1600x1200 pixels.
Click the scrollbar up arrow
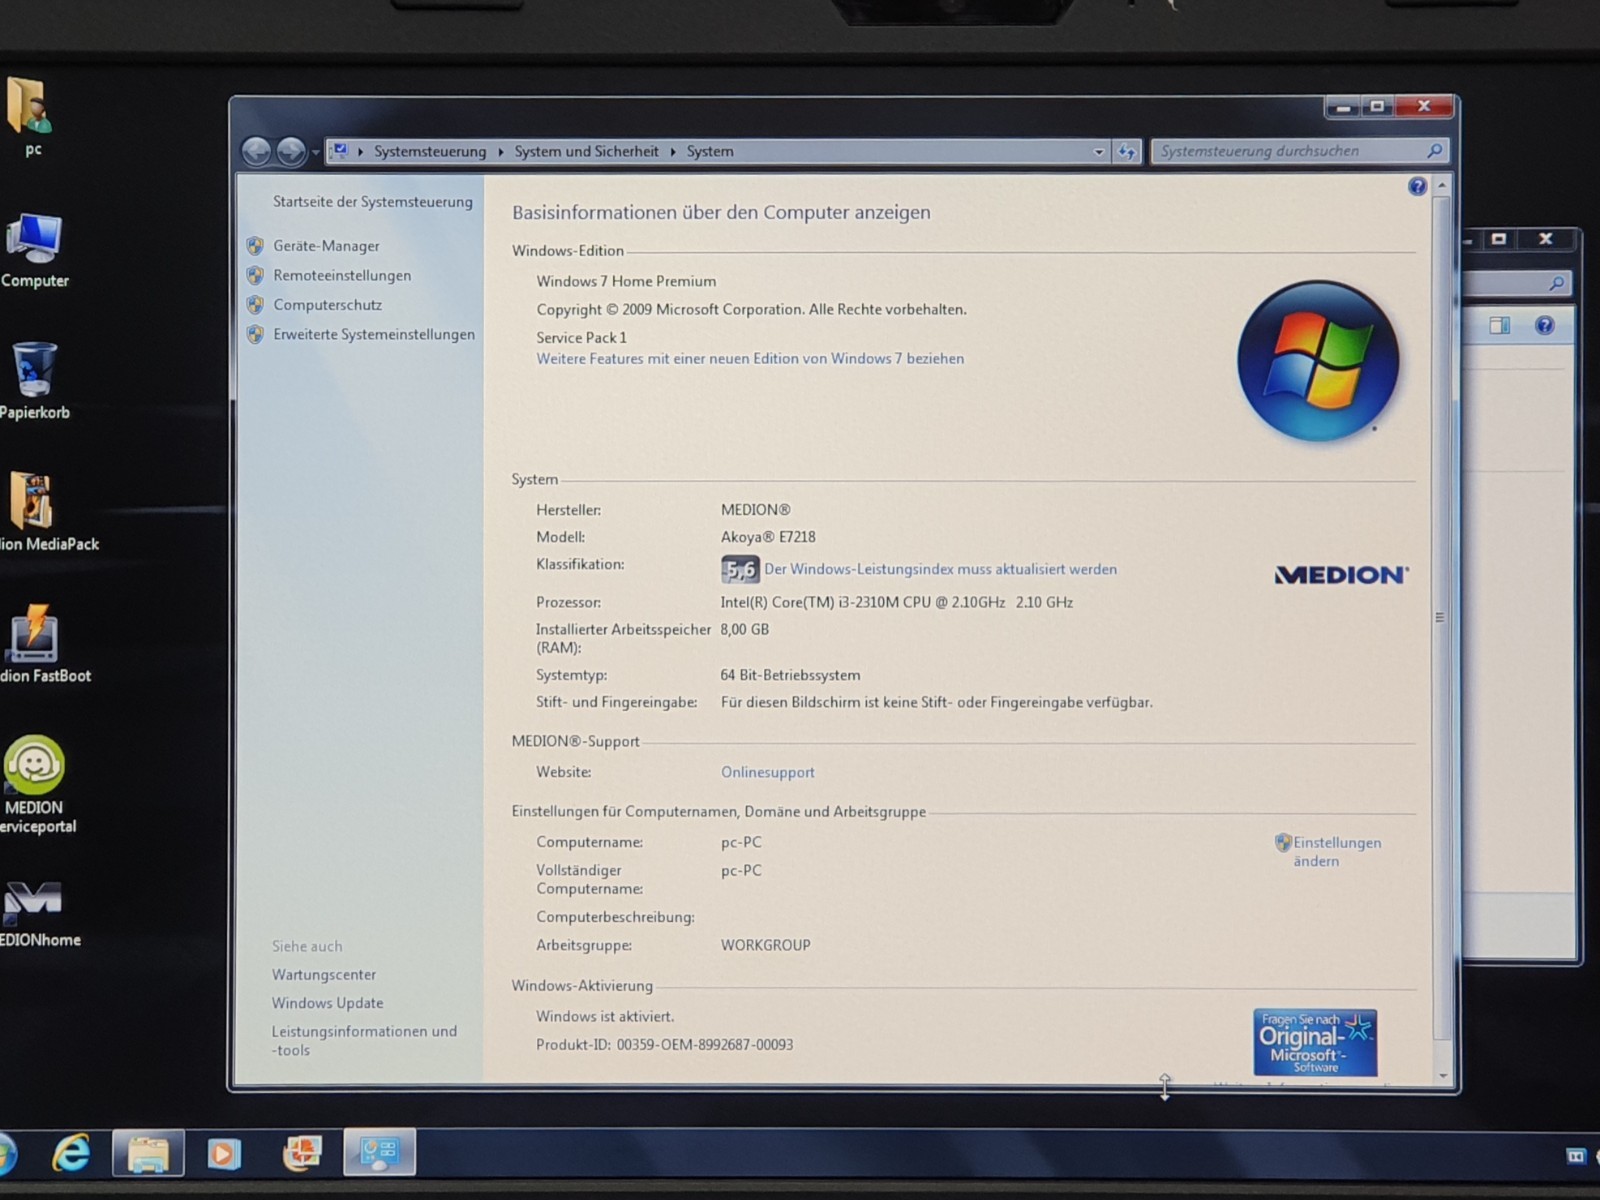tap(1441, 186)
